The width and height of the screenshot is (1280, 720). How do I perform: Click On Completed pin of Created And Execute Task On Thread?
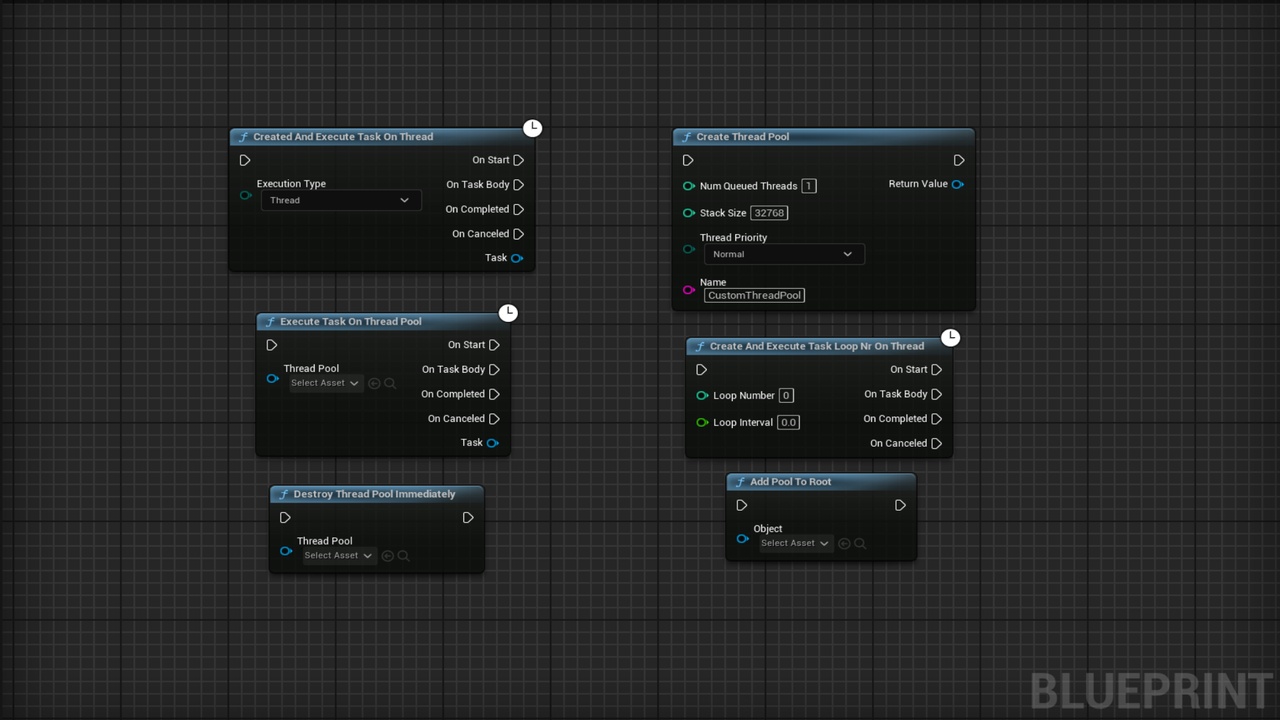tap(518, 209)
